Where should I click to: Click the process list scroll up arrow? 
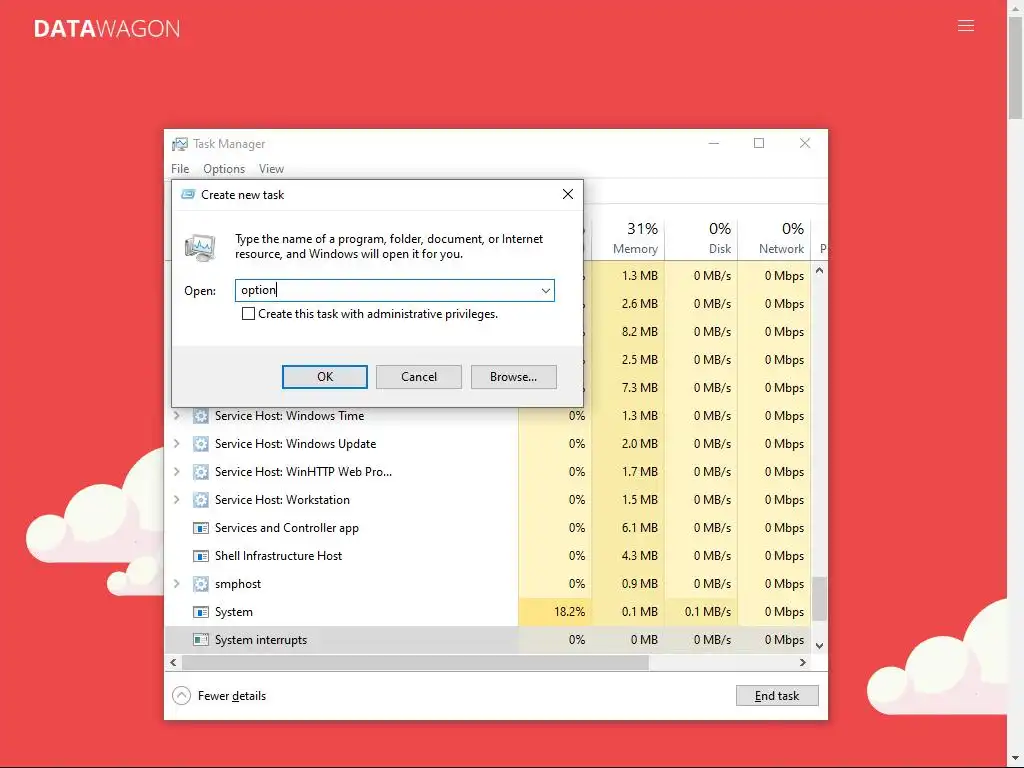pyautogui.click(x=819, y=270)
